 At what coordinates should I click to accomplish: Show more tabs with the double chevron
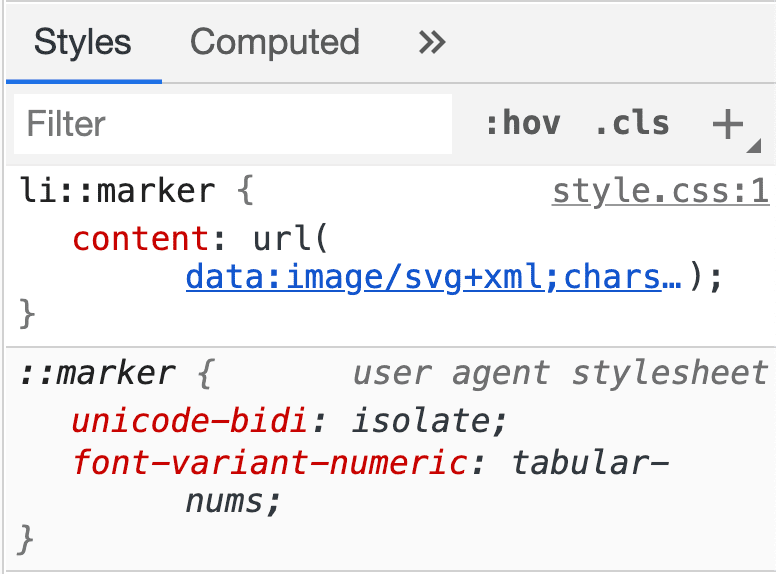tap(432, 42)
